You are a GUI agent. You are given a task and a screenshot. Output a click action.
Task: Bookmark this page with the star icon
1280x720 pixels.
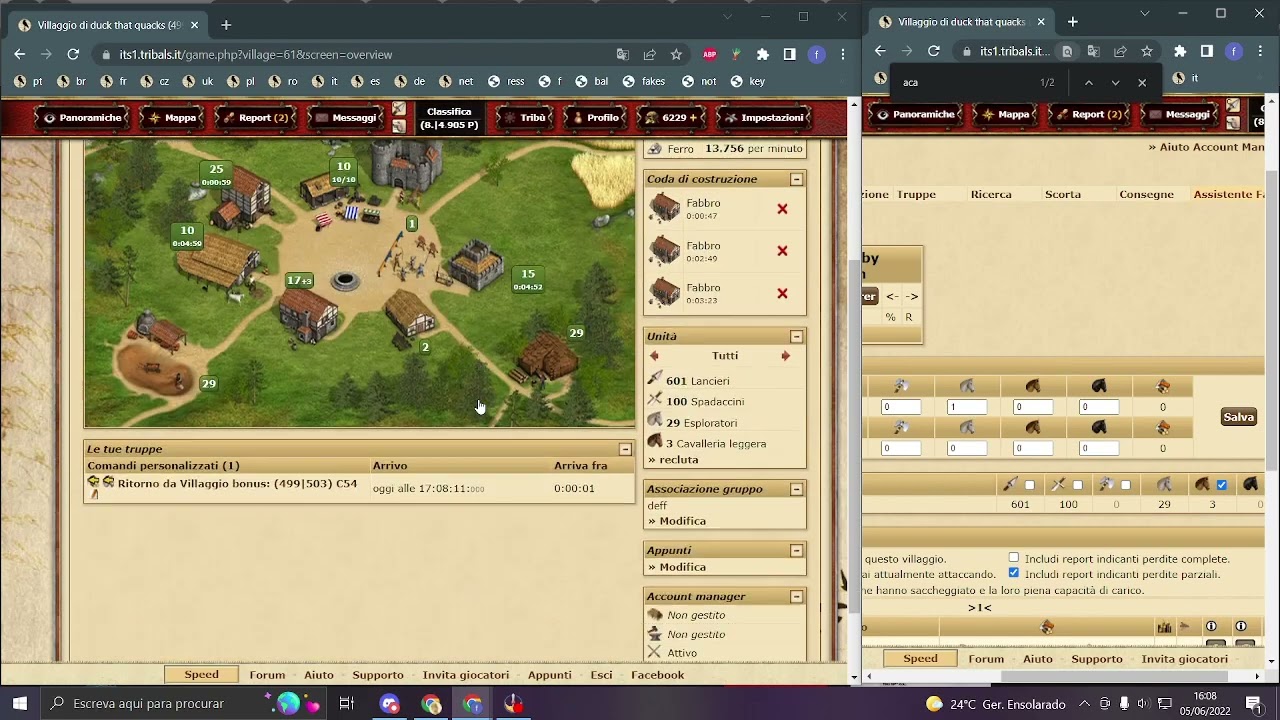676,54
